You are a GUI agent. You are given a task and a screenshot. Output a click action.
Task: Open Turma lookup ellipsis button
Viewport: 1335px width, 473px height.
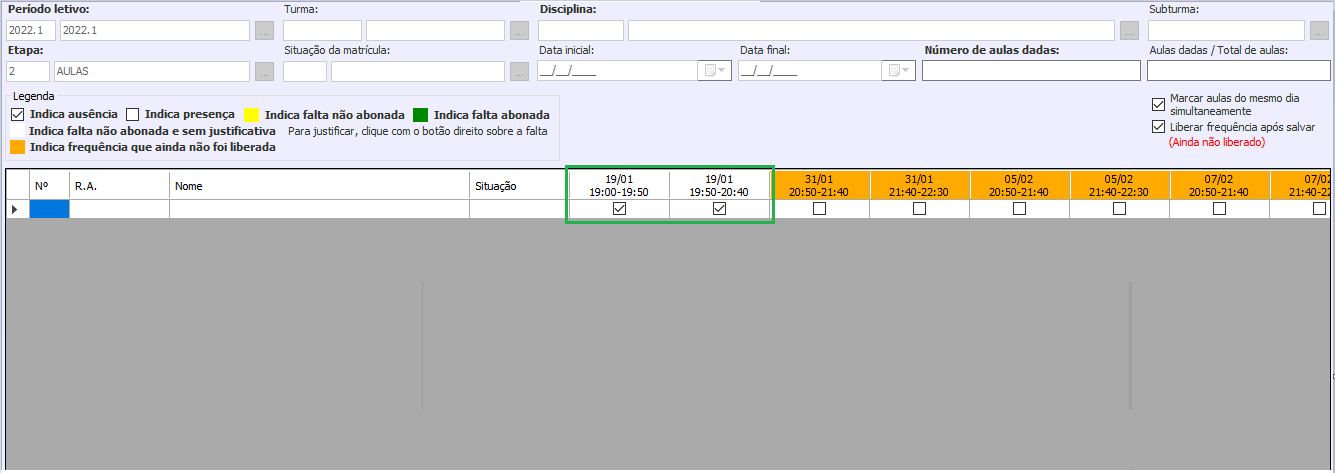pyautogui.click(x=519, y=30)
